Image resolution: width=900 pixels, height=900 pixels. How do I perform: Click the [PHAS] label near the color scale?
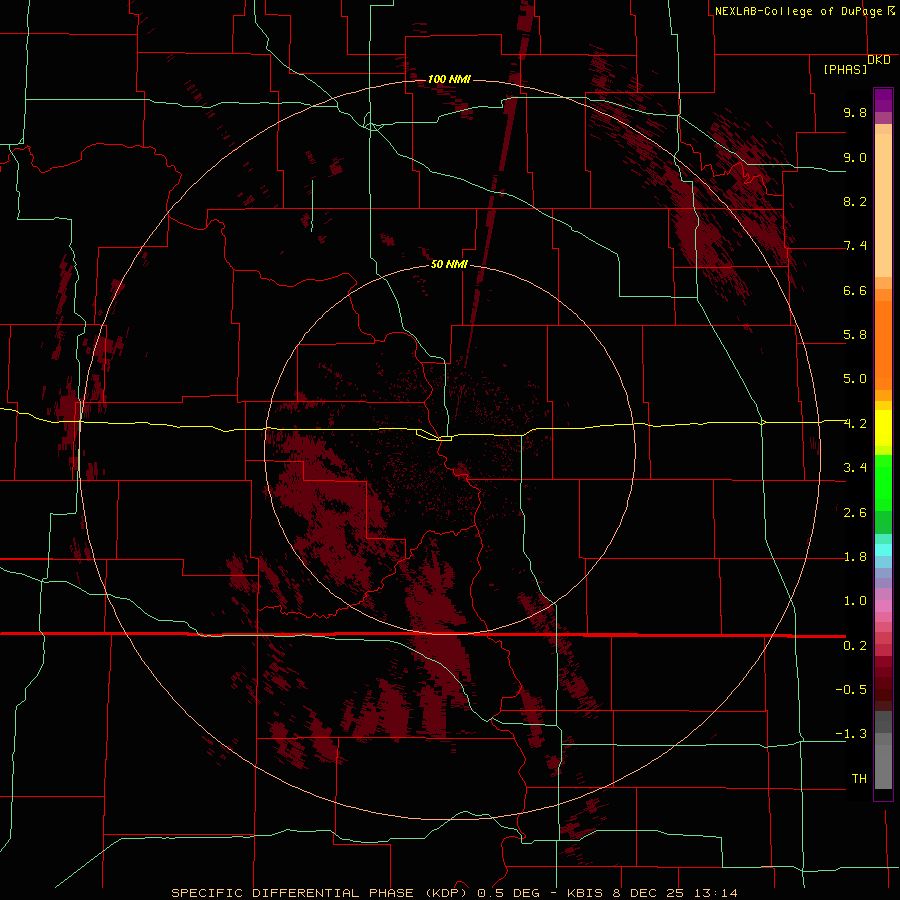pos(845,70)
